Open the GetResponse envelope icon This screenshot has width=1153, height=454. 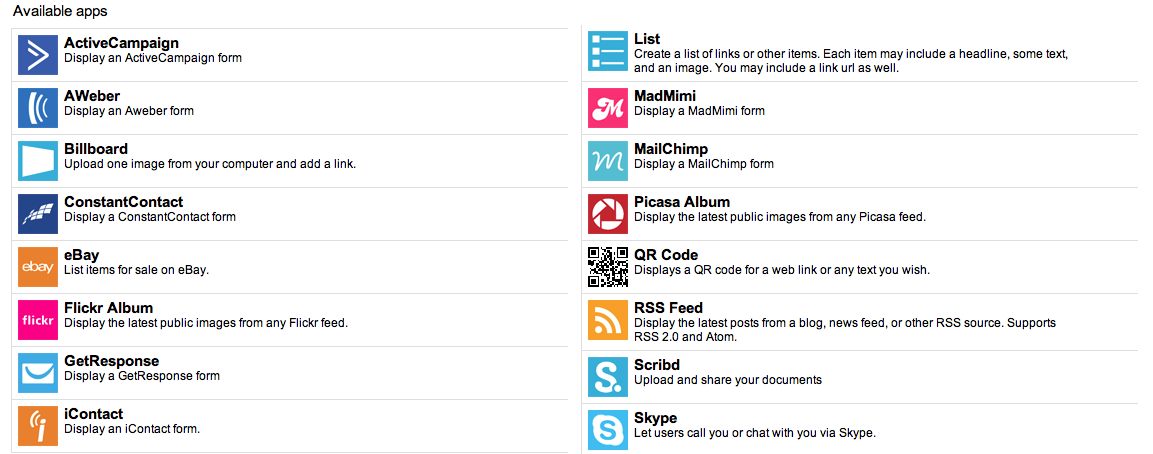tap(38, 373)
